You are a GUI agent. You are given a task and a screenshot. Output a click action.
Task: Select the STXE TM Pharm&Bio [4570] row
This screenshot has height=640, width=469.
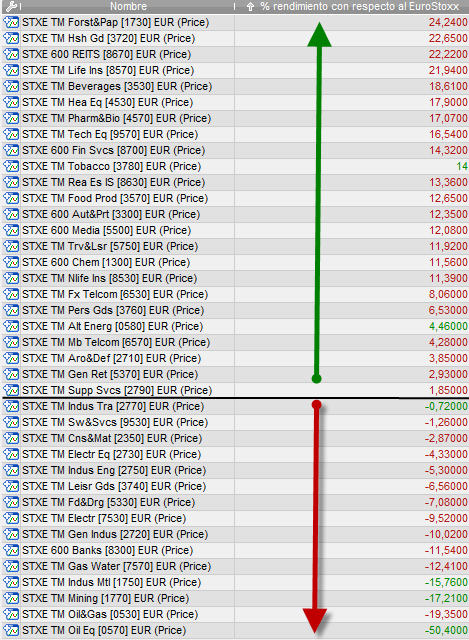point(235,118)
